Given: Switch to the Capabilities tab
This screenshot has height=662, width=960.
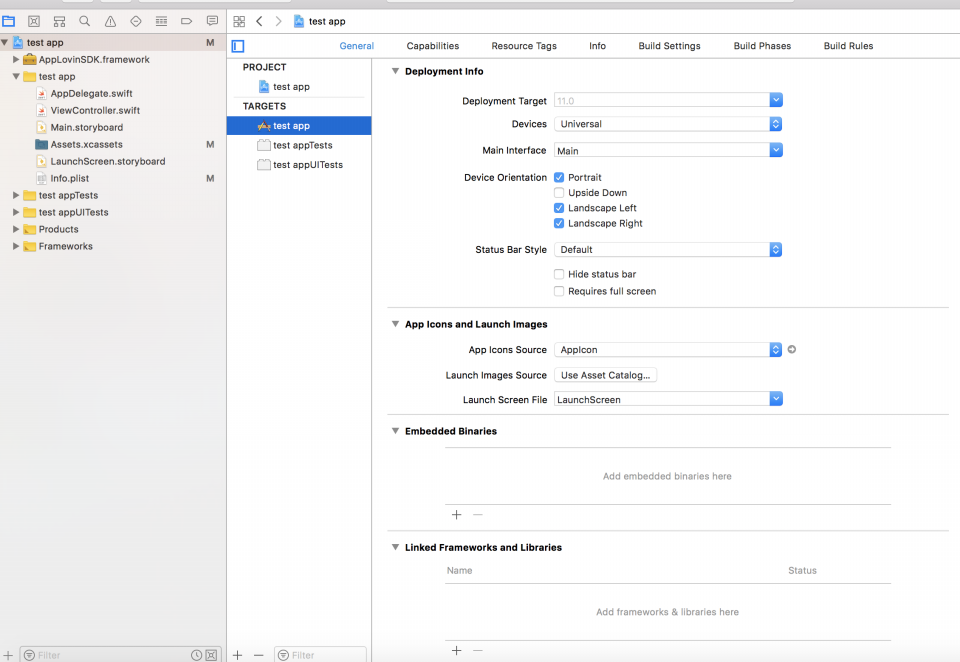Looking at the screenshot, I should pos(433,46).
